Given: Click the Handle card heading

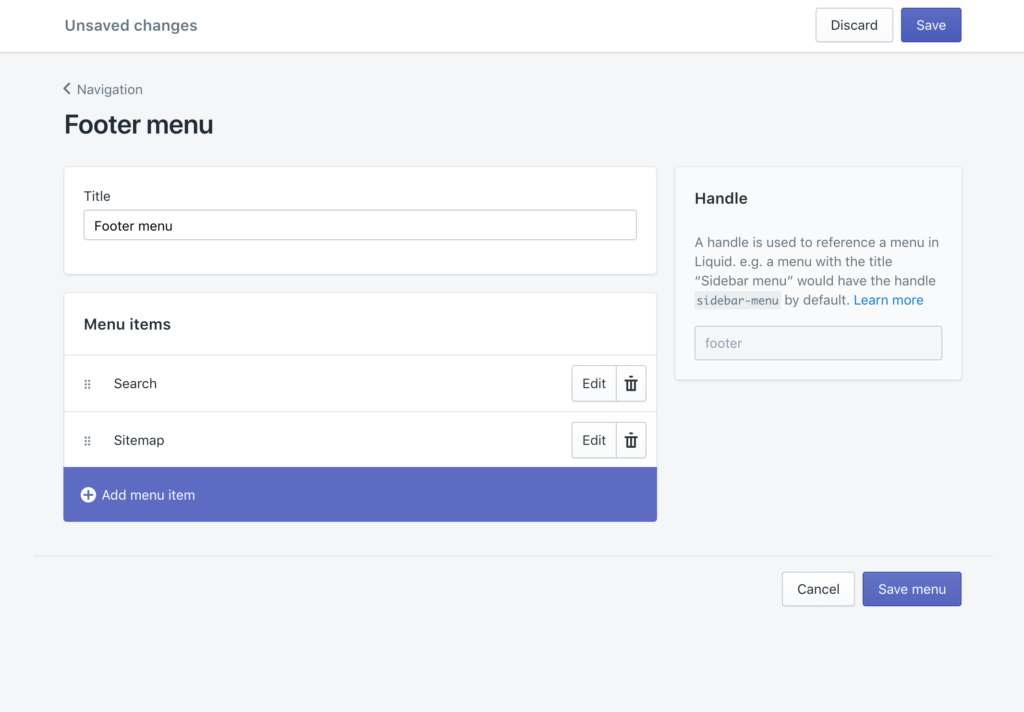Looking at the screenshot, I should click(x=721, y=199).
